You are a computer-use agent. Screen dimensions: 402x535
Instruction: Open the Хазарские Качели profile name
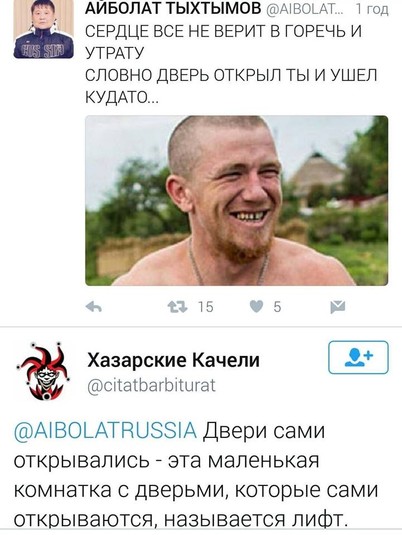tap(173, 360)
